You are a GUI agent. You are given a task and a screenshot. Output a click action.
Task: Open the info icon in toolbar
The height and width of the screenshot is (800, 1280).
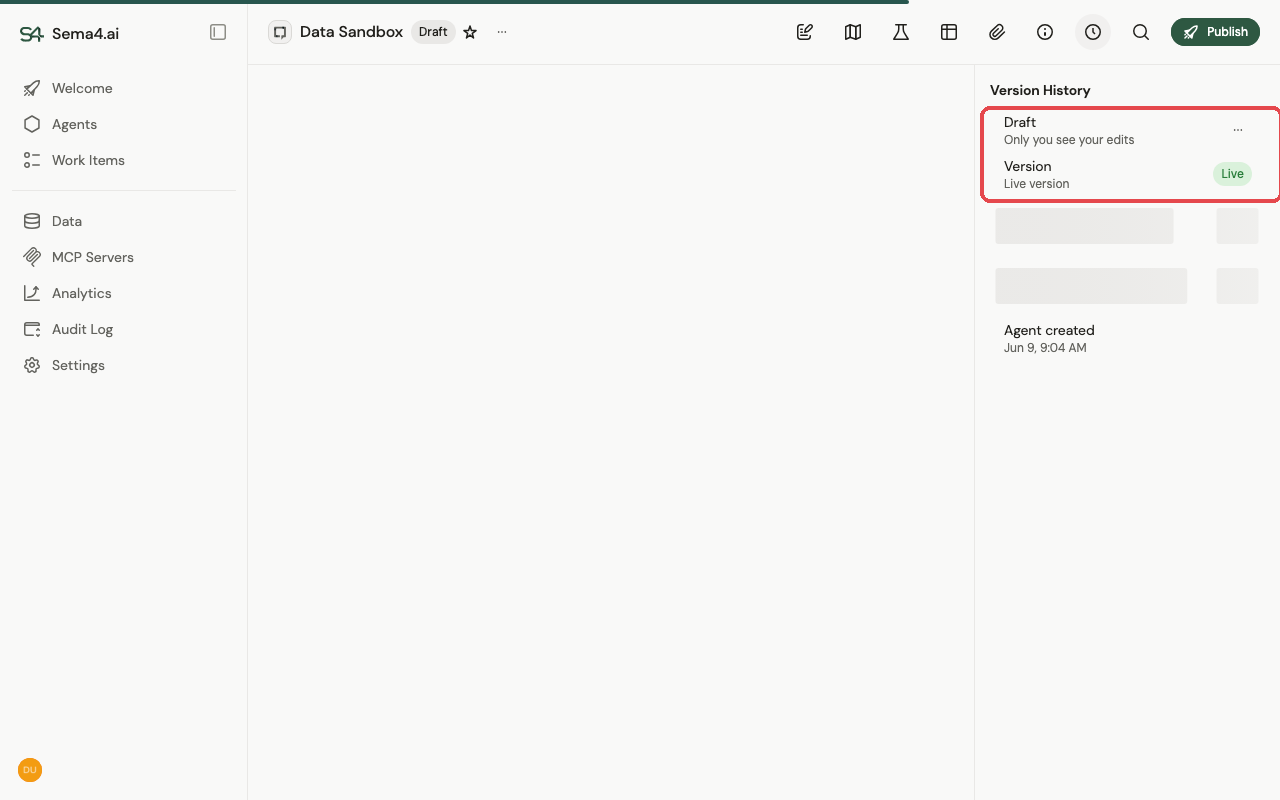click(x=1045, y=32)
